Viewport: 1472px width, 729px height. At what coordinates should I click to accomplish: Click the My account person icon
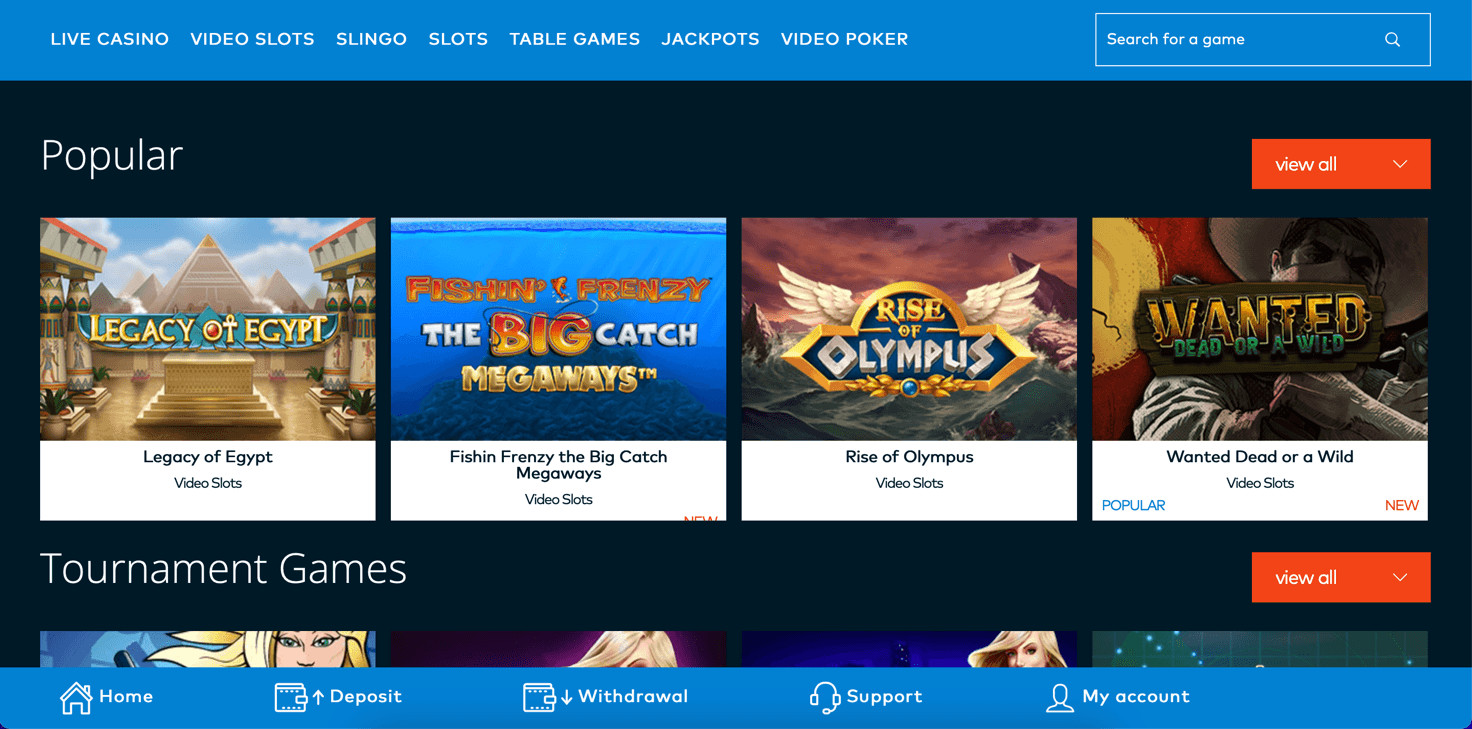(1059, 697)
